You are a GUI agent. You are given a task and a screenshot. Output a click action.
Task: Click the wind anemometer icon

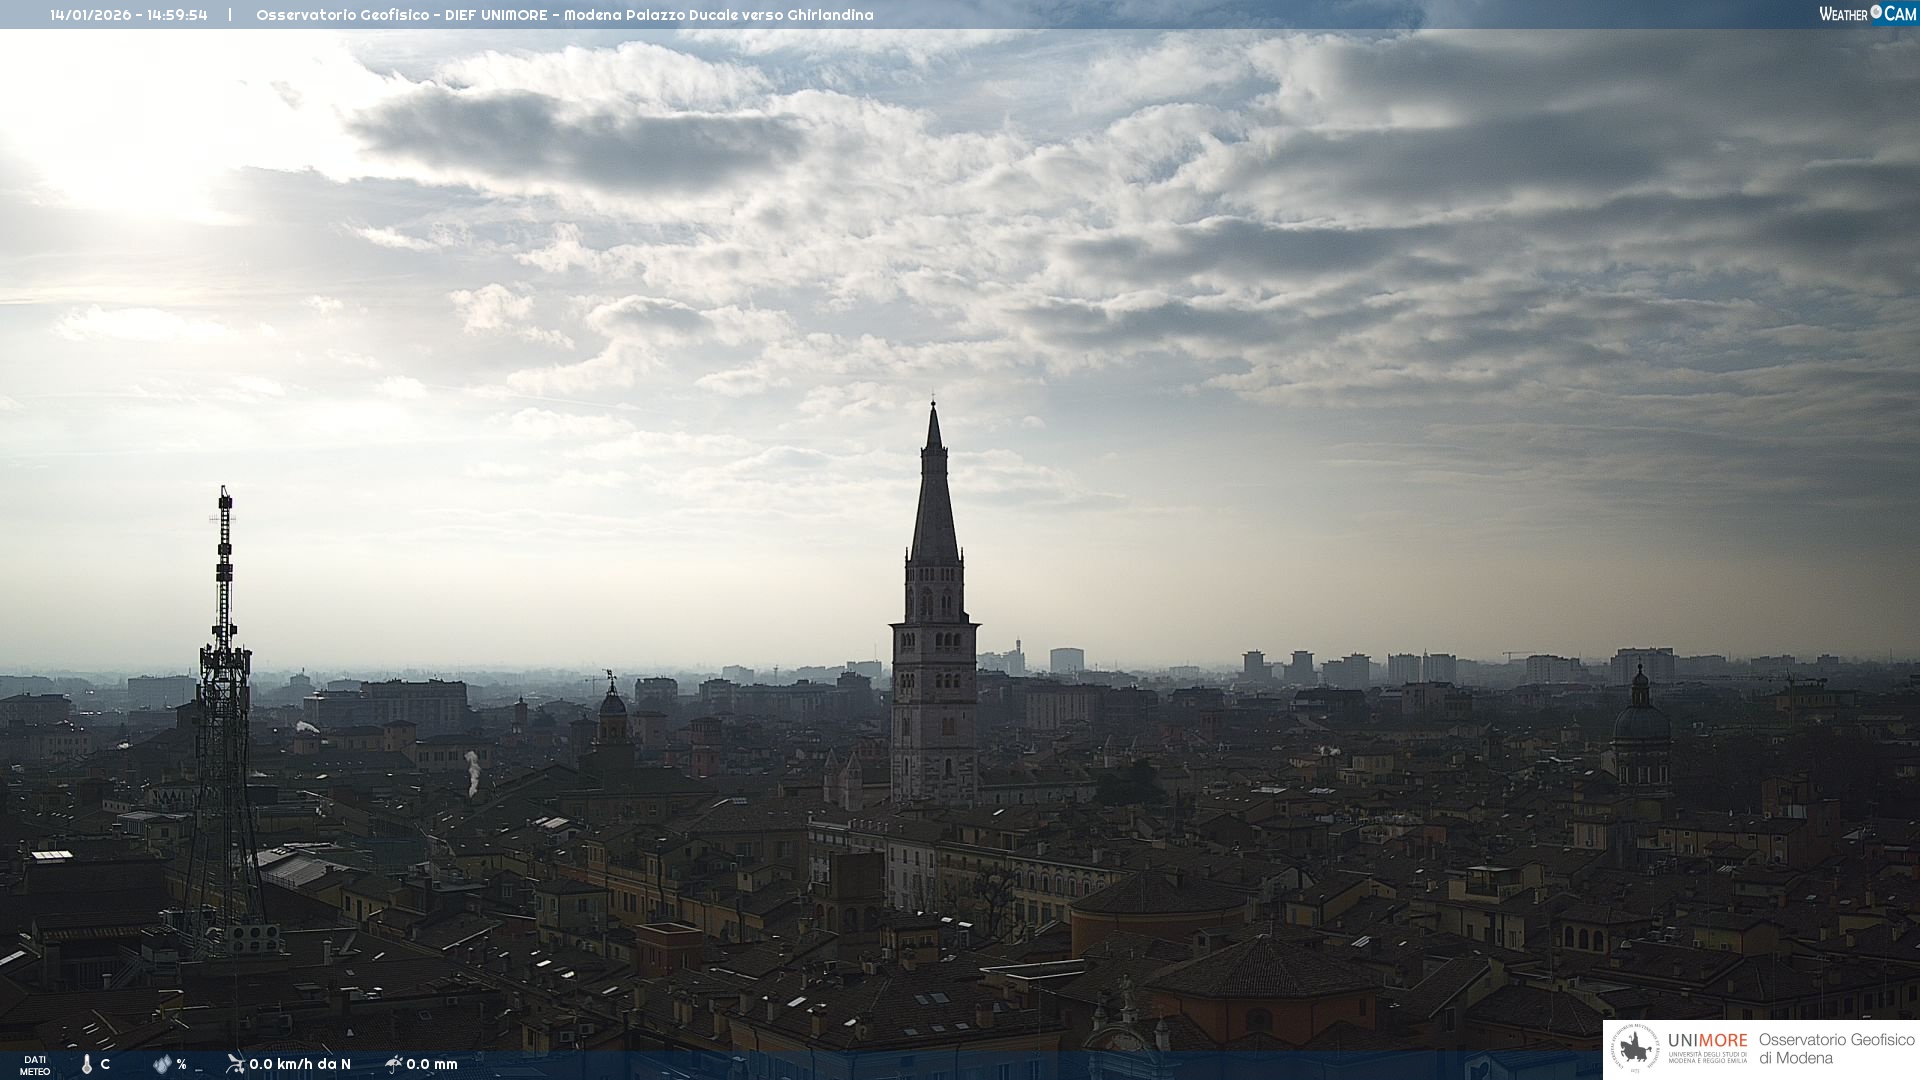coord(235,1064)
